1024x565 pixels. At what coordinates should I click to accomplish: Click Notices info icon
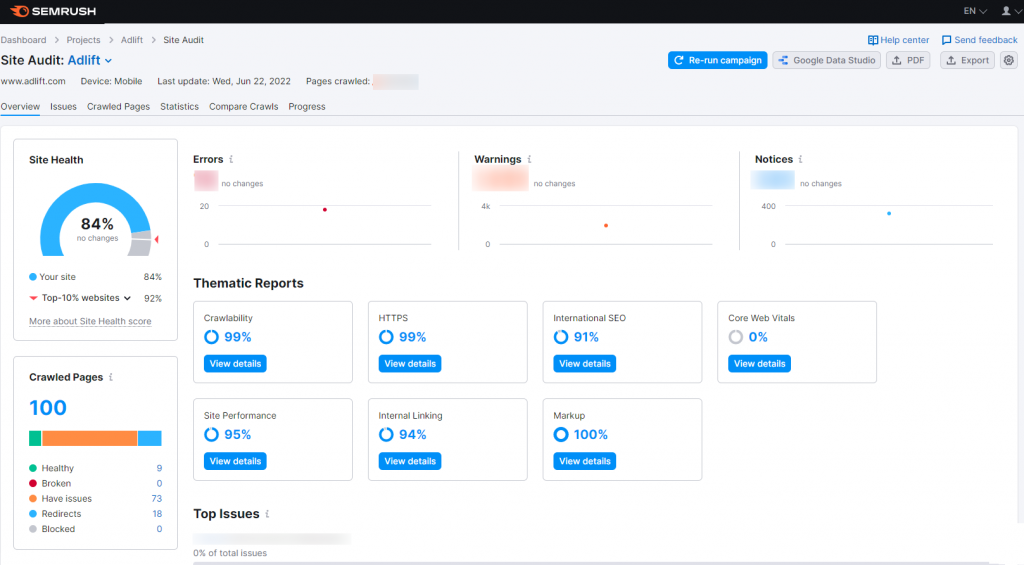(801, 159)
